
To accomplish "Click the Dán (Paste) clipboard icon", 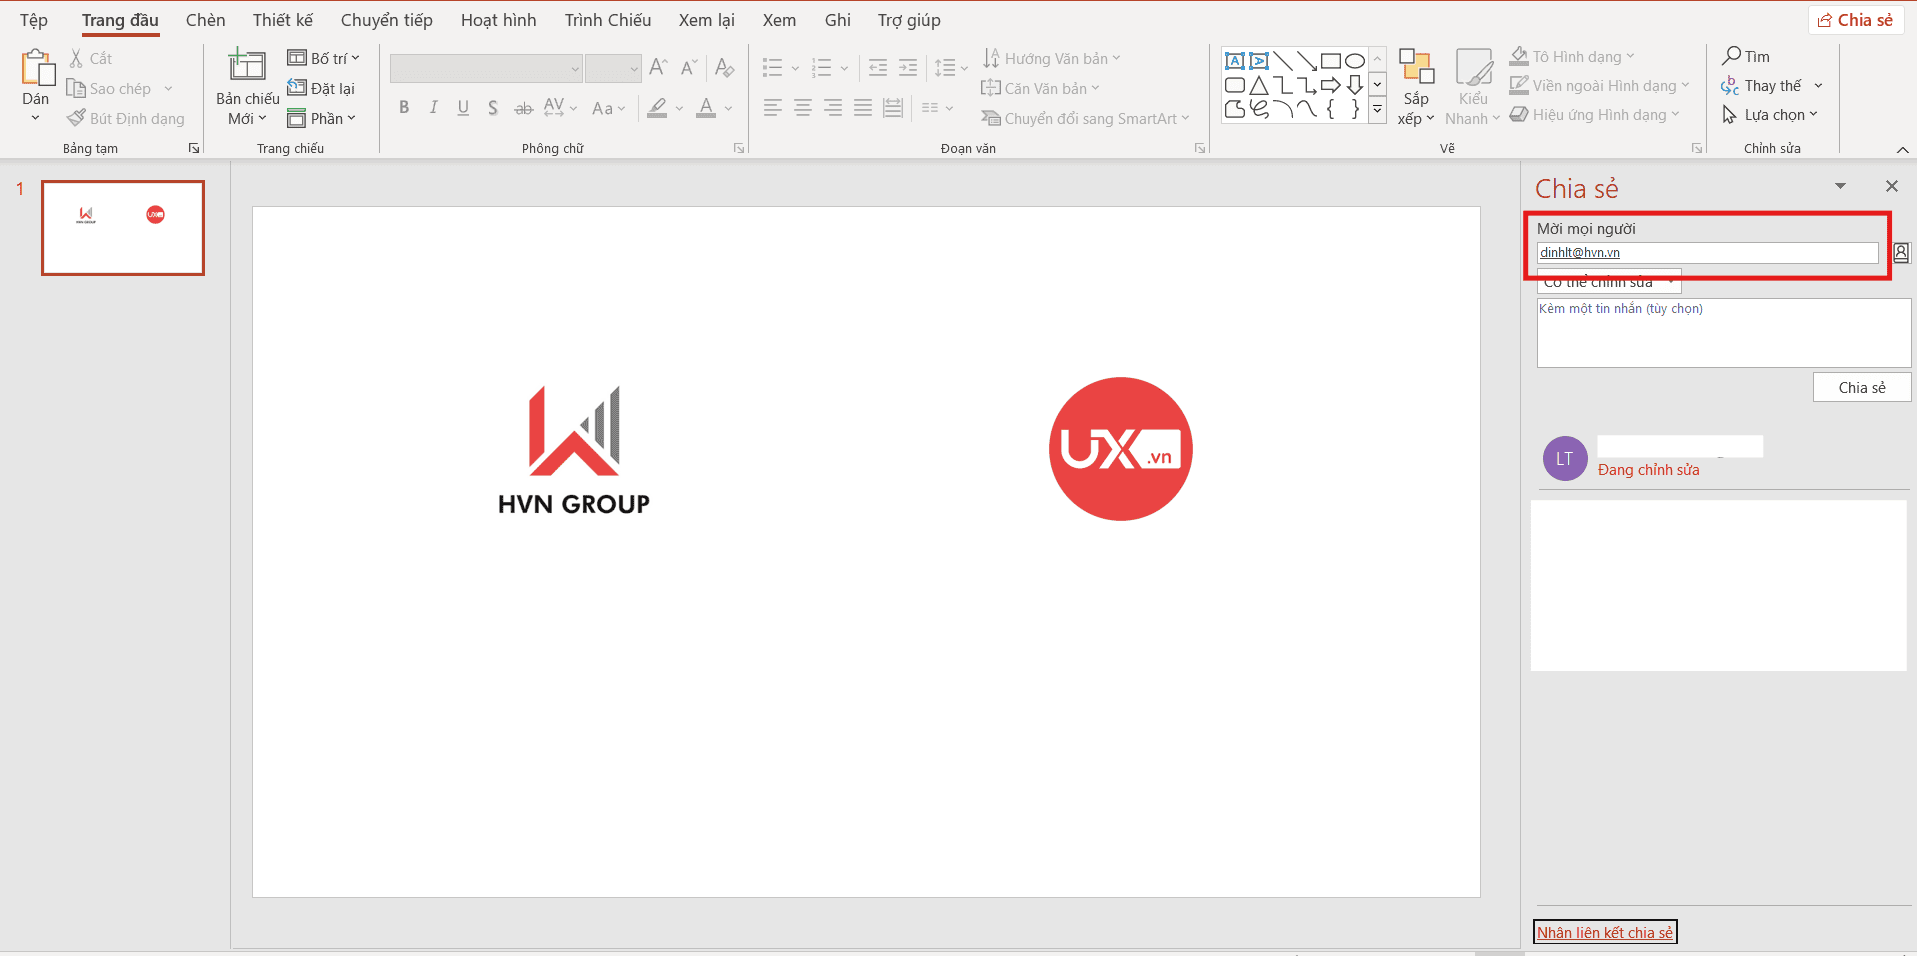I will [x=36, y=68].
